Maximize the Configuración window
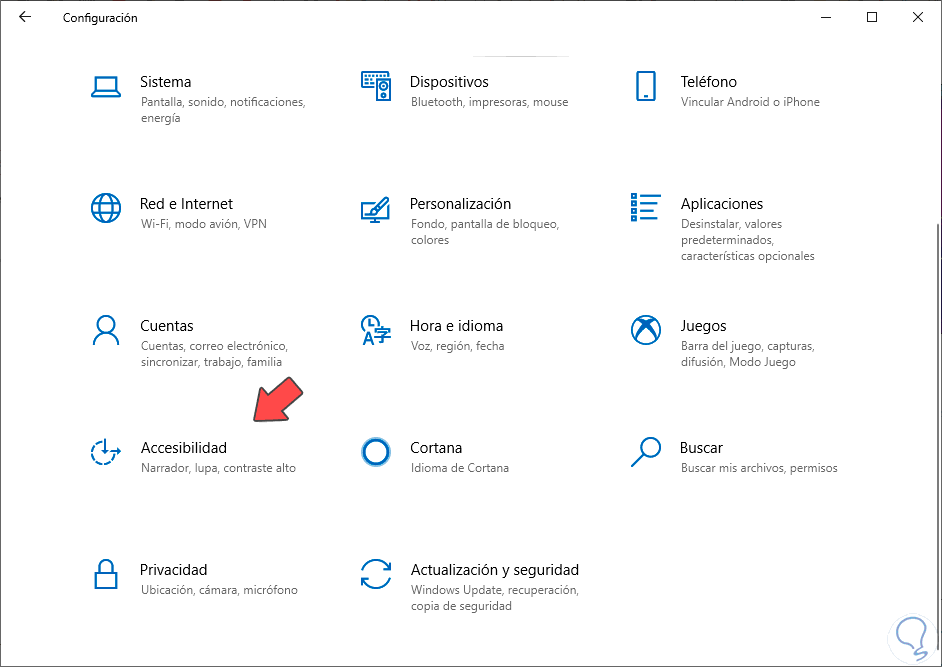This screenshot has width=942, height=667. [x=872, y=17]
